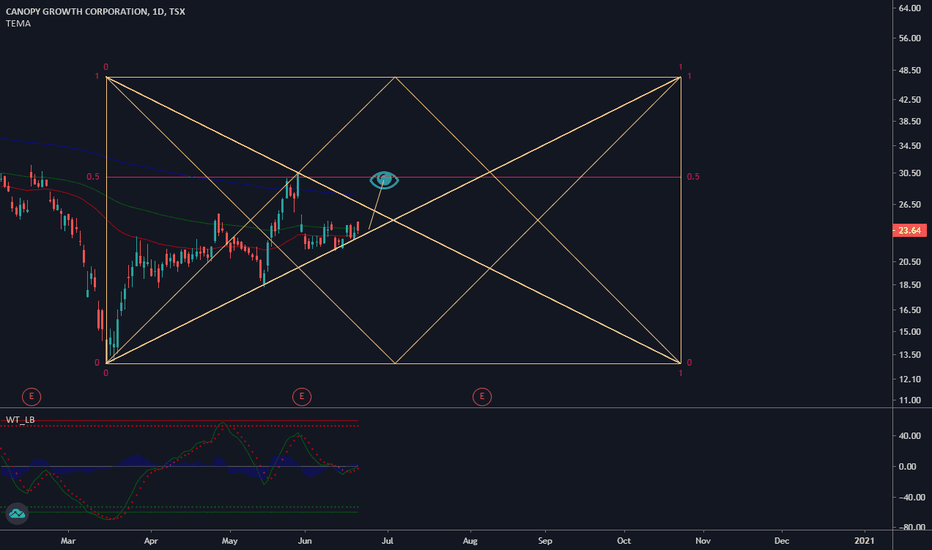Click the 64.00 price axis label
This screenshot has width=932, height=550.
click(x=909, y=8)
